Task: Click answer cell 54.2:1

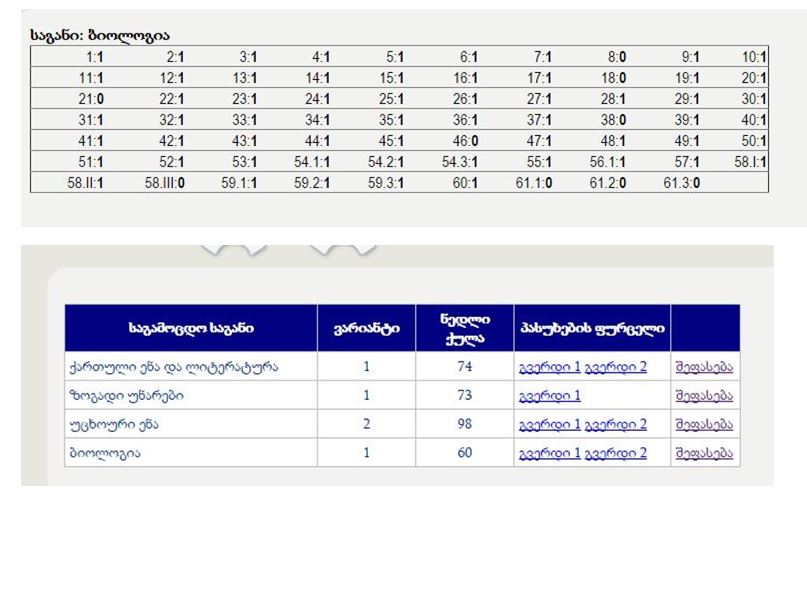Action: point(386,162)
